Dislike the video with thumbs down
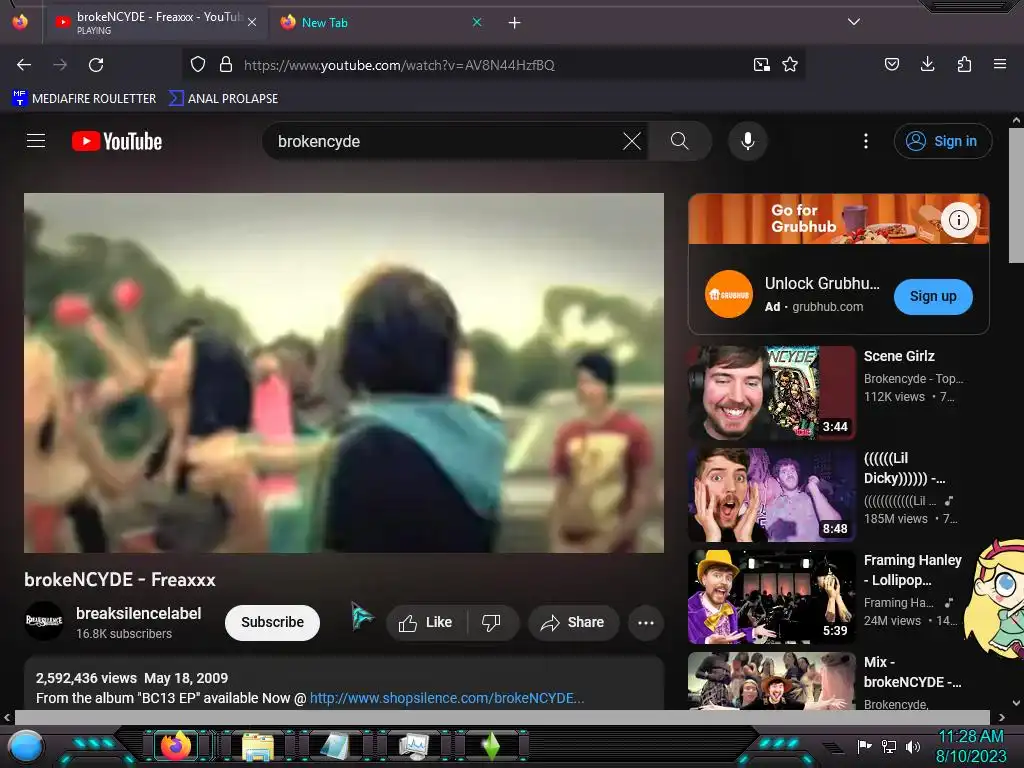Image resolution: width=1024 pixels, height=768 pixels. point(491,622)
